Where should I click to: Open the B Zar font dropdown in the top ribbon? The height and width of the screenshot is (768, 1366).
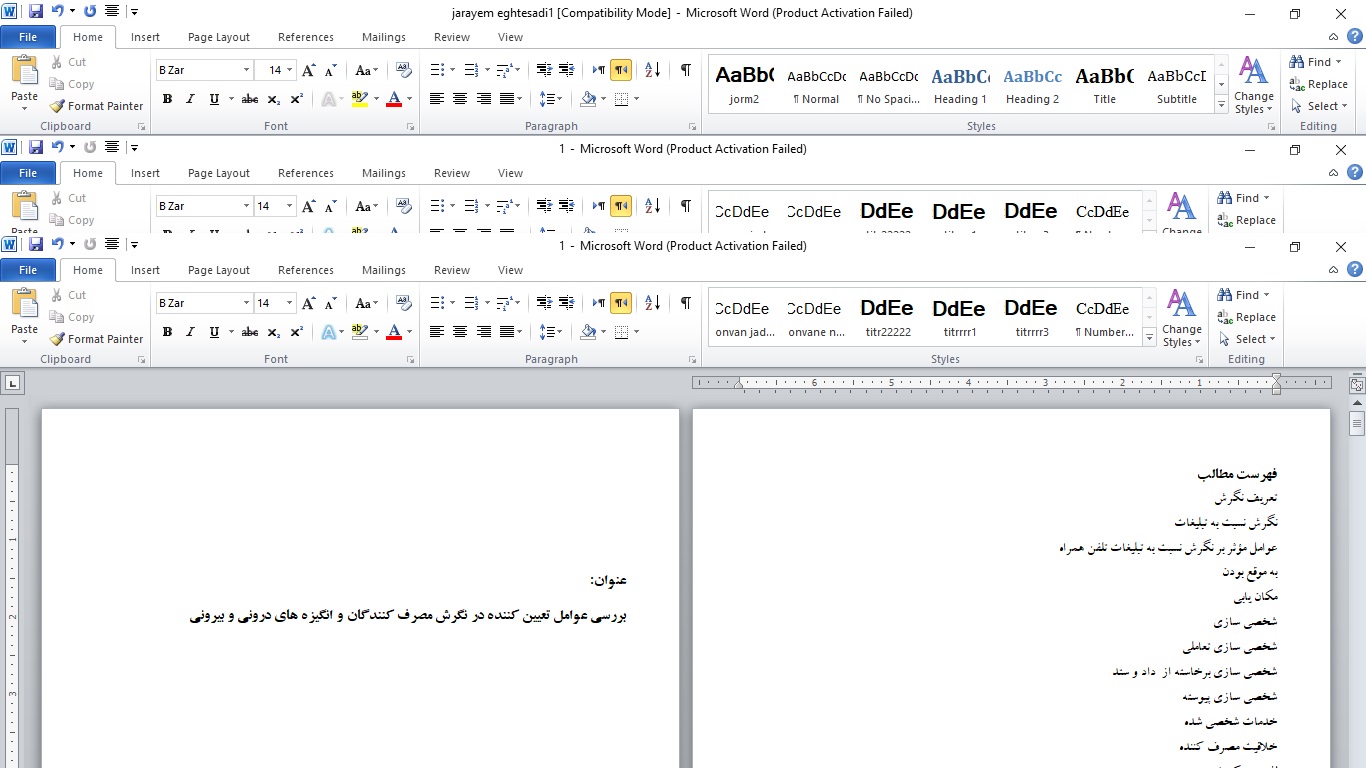[246, 70]
